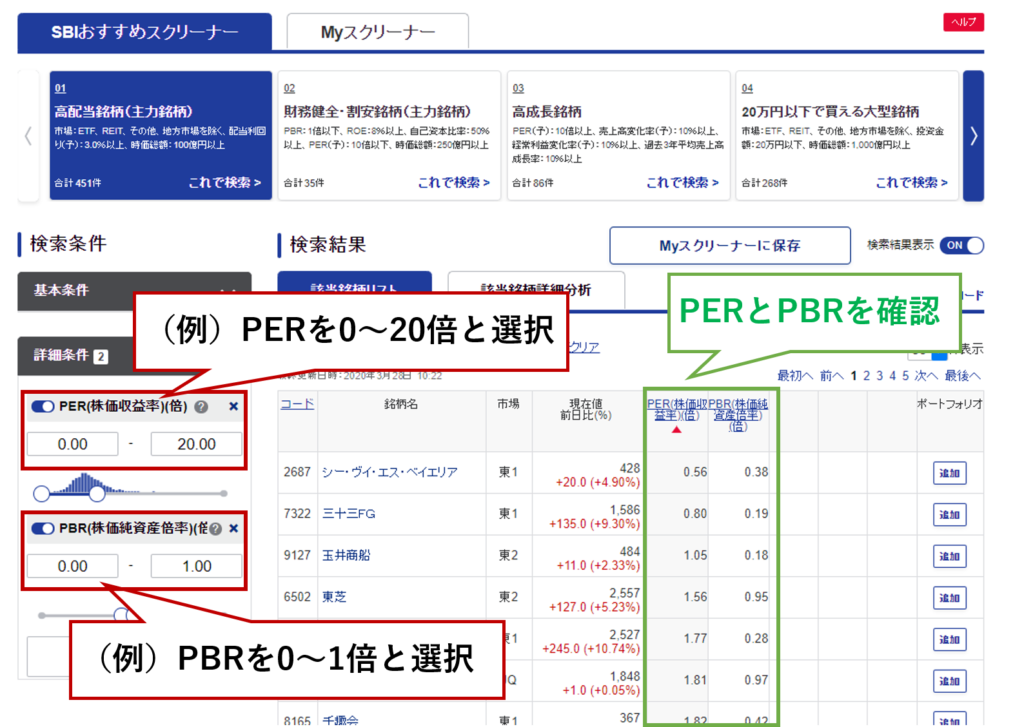The image size is (1024, 727).
Task: Toggle the PER(株価収益率) condition switch
Action: (x=42, y=407)
